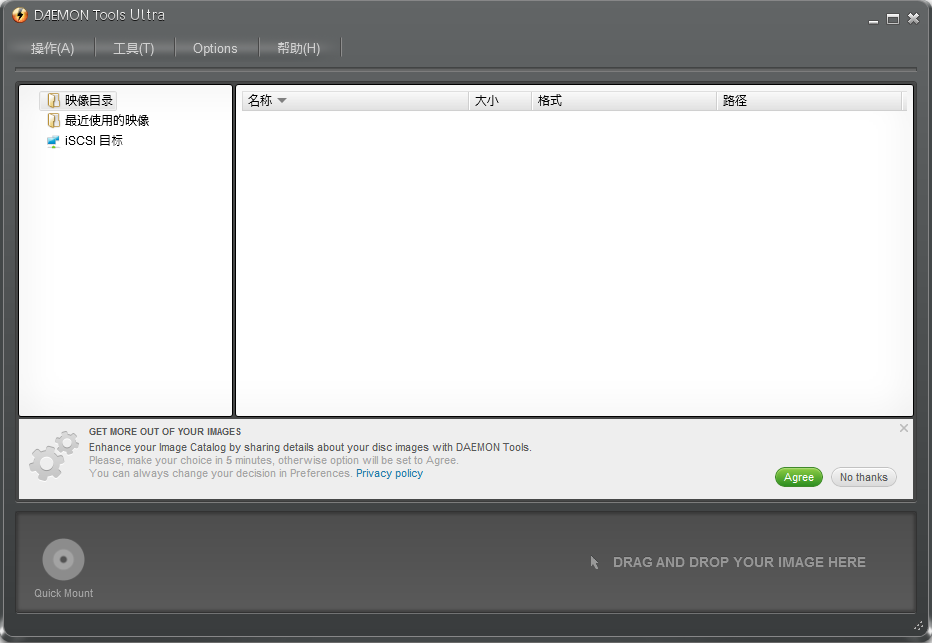The image size is (932, 643).
Task: Select iSCSI 目标 in the tree
Action: [94, 141]
